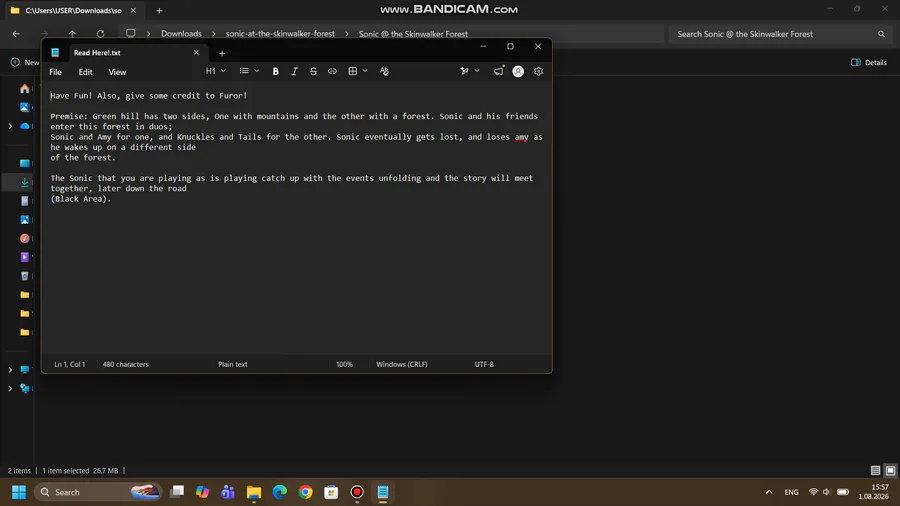Insert a table with the table icon
This screenshot has width=900, height=506.
point(352,72)
